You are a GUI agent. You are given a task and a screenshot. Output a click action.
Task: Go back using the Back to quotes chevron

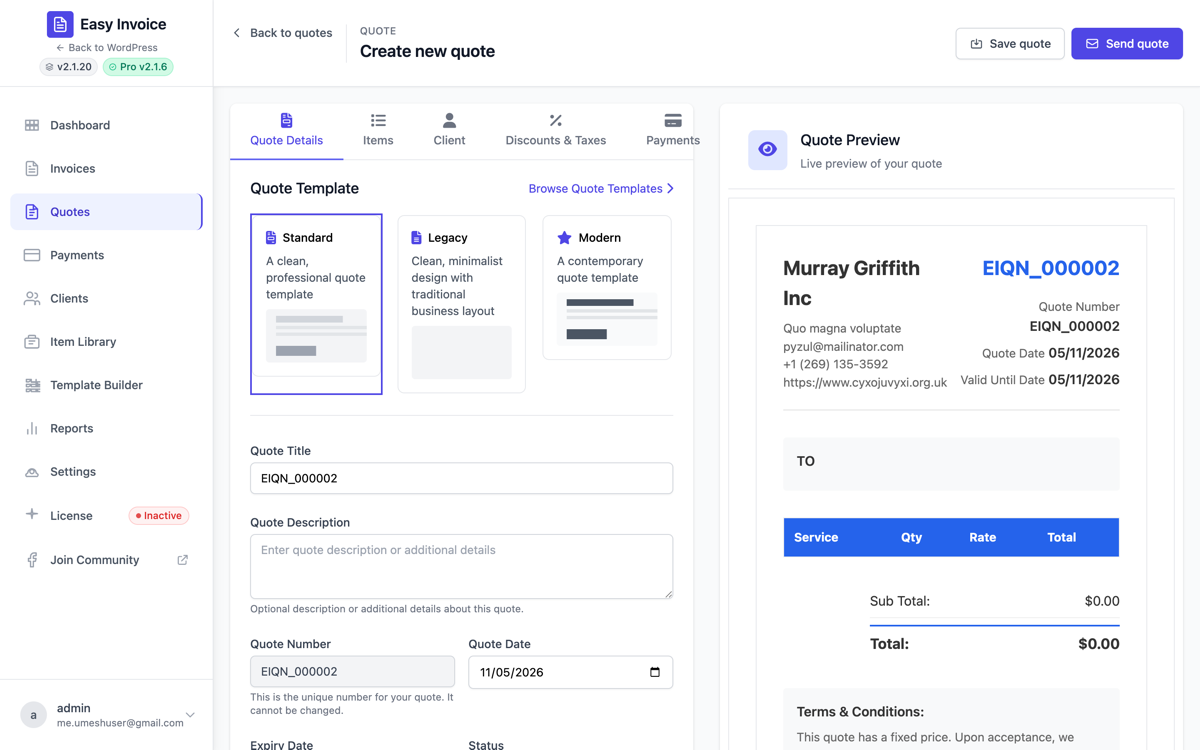[237, 33]
